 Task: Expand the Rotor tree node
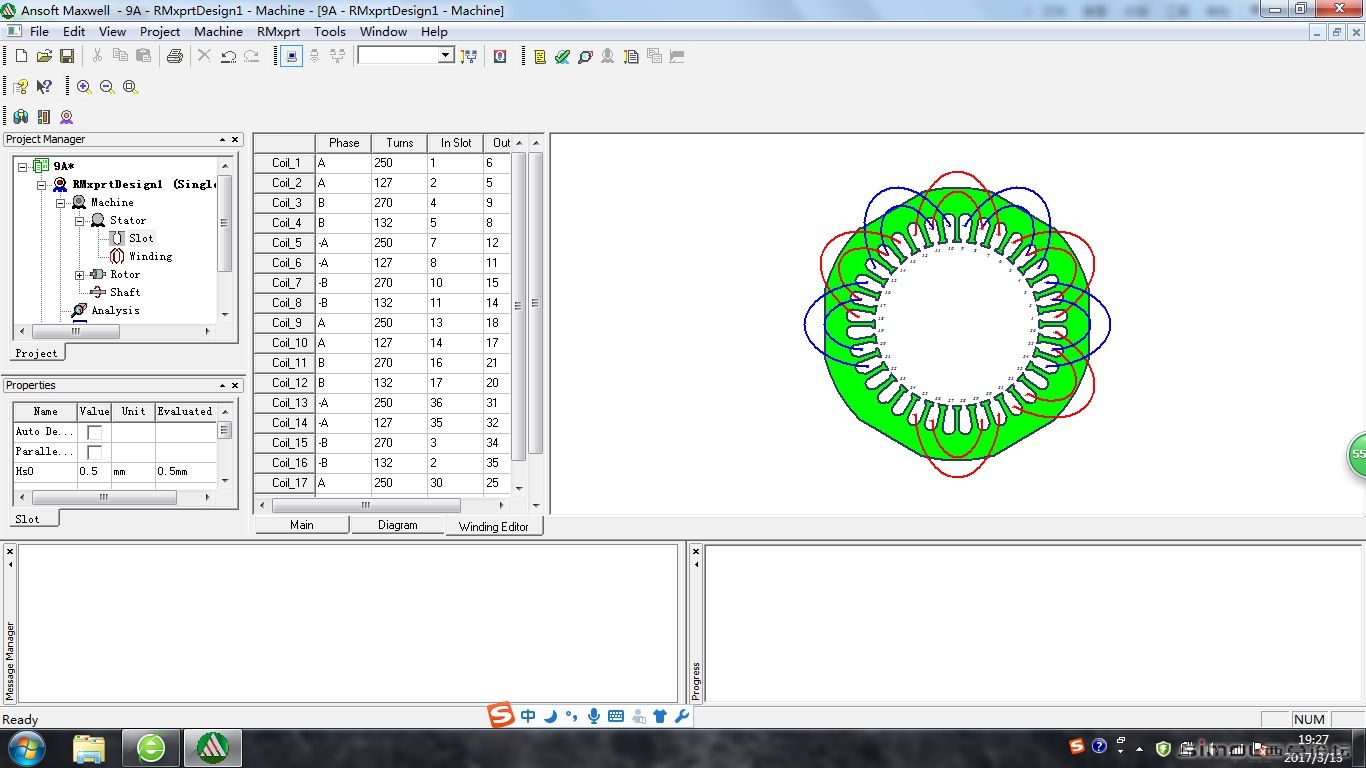pos(79,274)
